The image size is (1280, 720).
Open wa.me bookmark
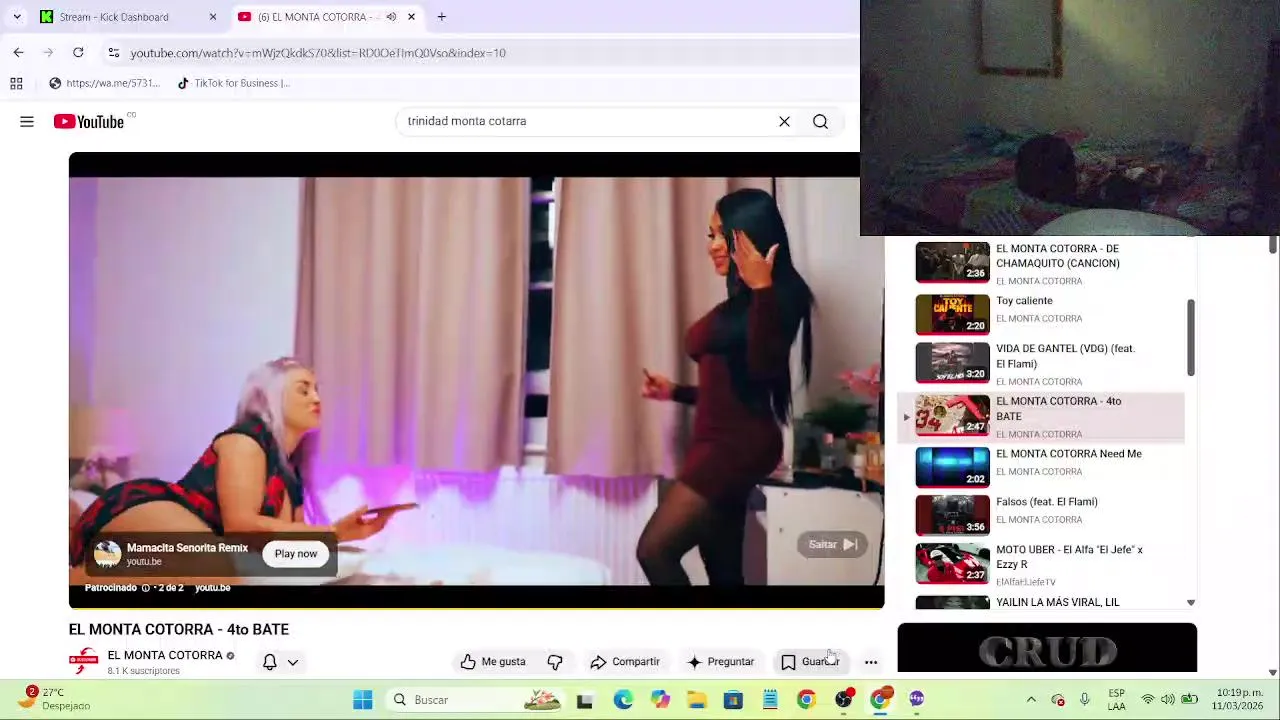point(104,83)
